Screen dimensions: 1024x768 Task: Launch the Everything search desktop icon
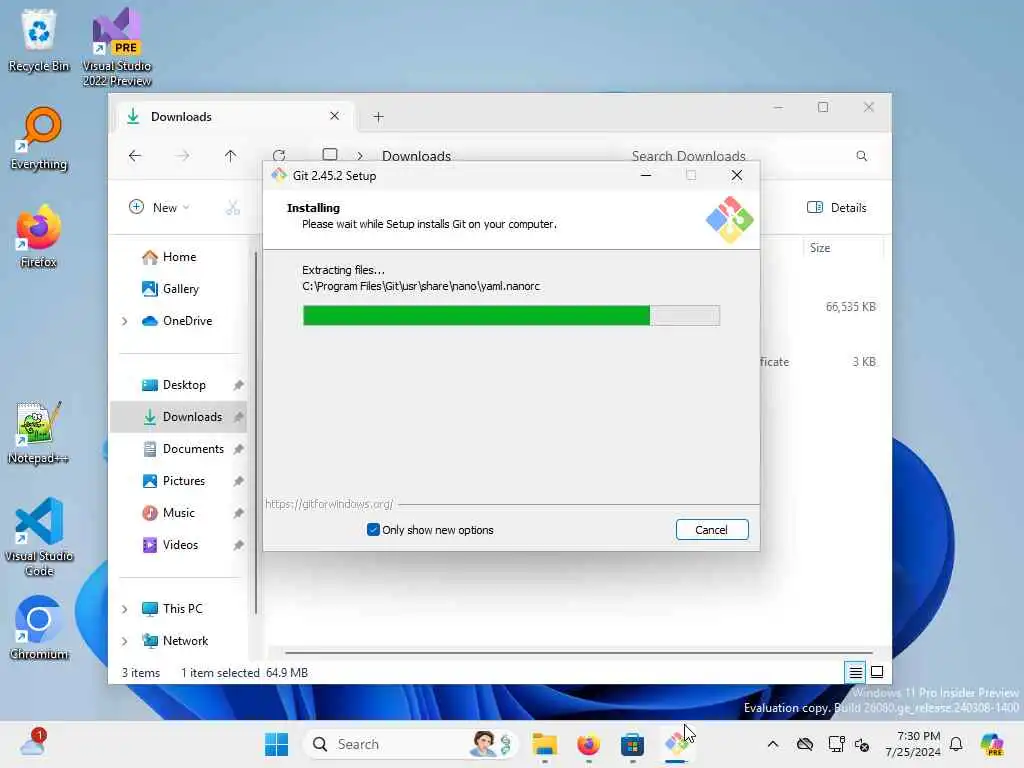point(39,138)
